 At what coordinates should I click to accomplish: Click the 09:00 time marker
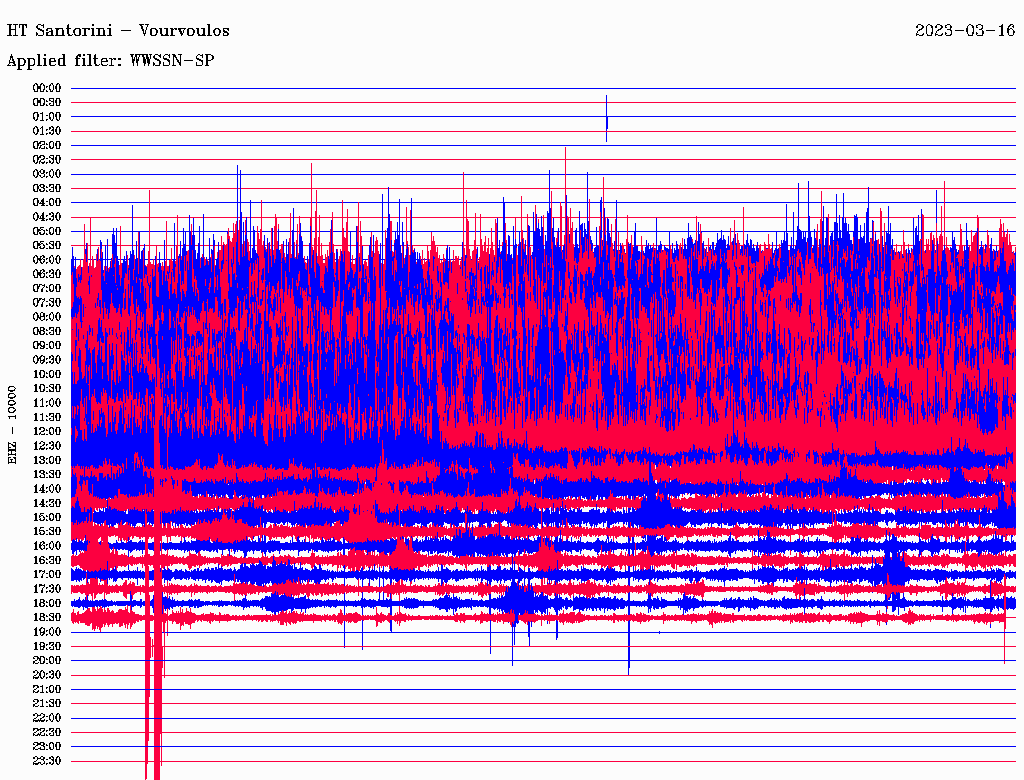click(47, 345)
